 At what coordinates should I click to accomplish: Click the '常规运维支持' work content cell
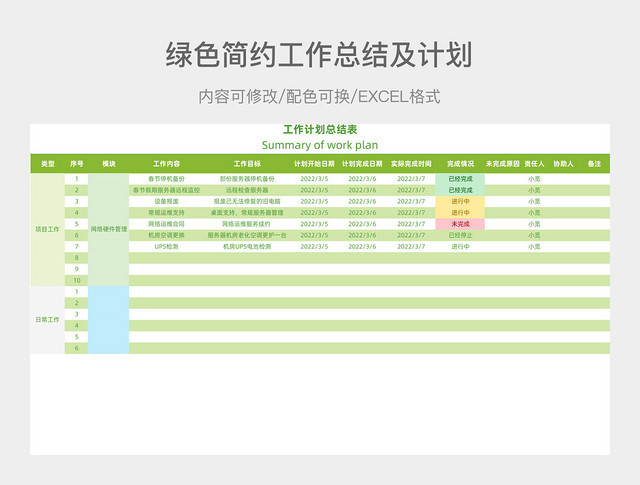[x=167, y=213]
